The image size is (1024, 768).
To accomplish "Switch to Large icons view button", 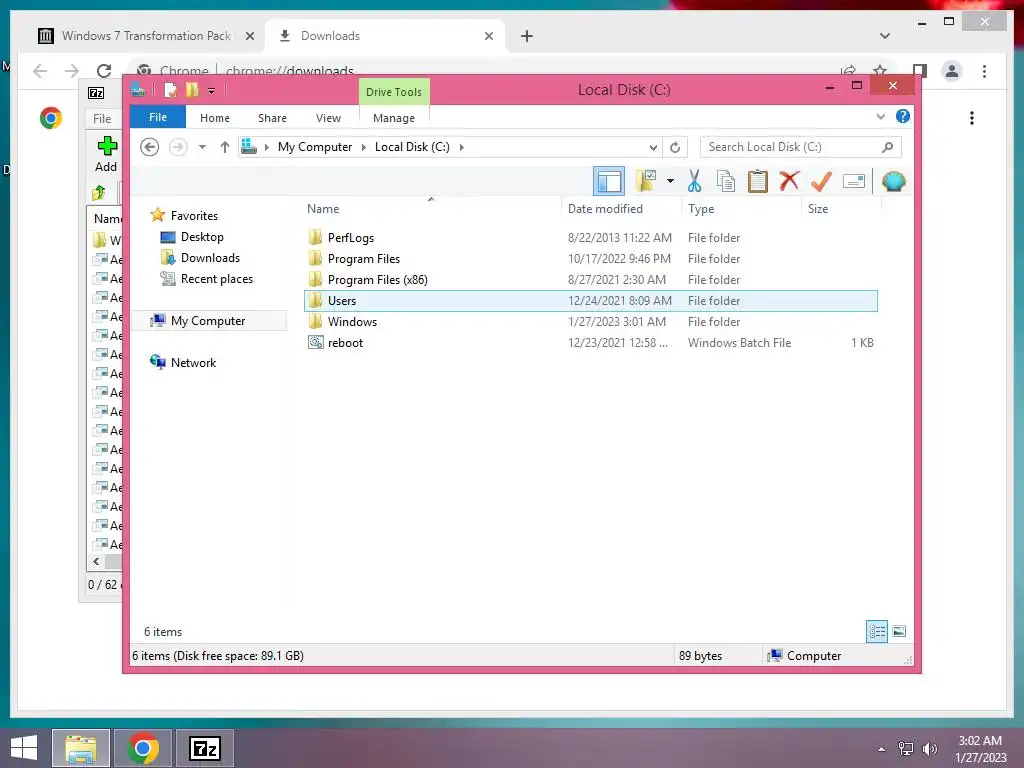I will [899, 632].
